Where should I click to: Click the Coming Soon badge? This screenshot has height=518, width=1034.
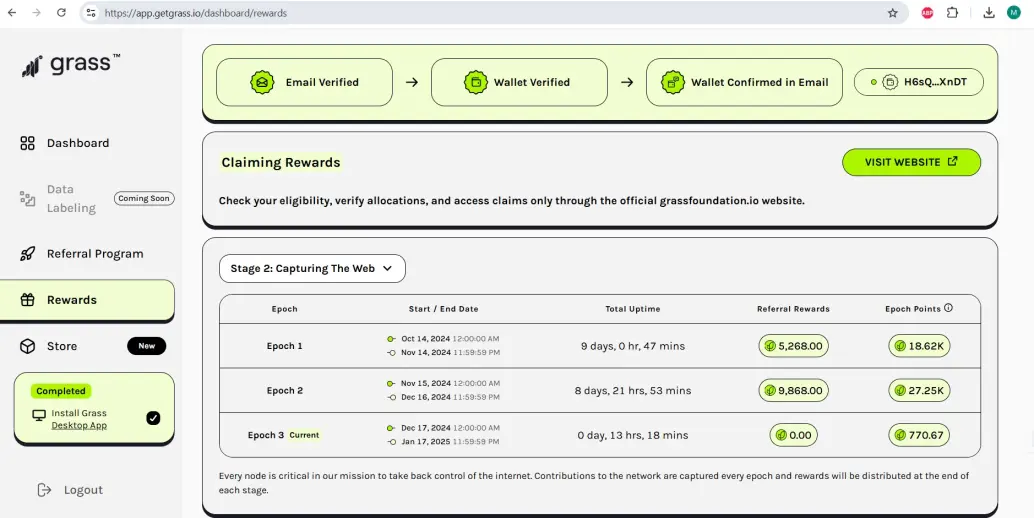coord(144,198)
